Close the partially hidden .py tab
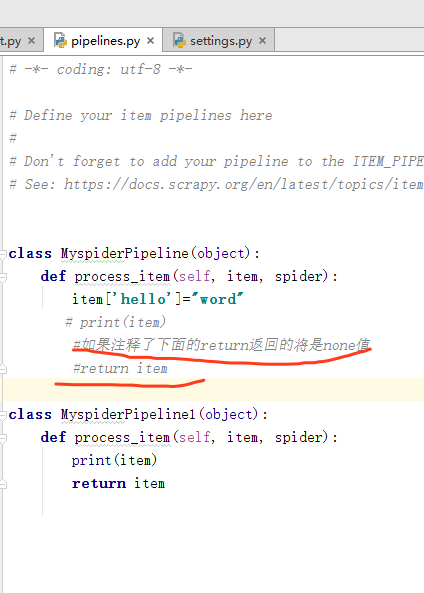The height and width of the screenshot is (593, 424). coord(31,40)
